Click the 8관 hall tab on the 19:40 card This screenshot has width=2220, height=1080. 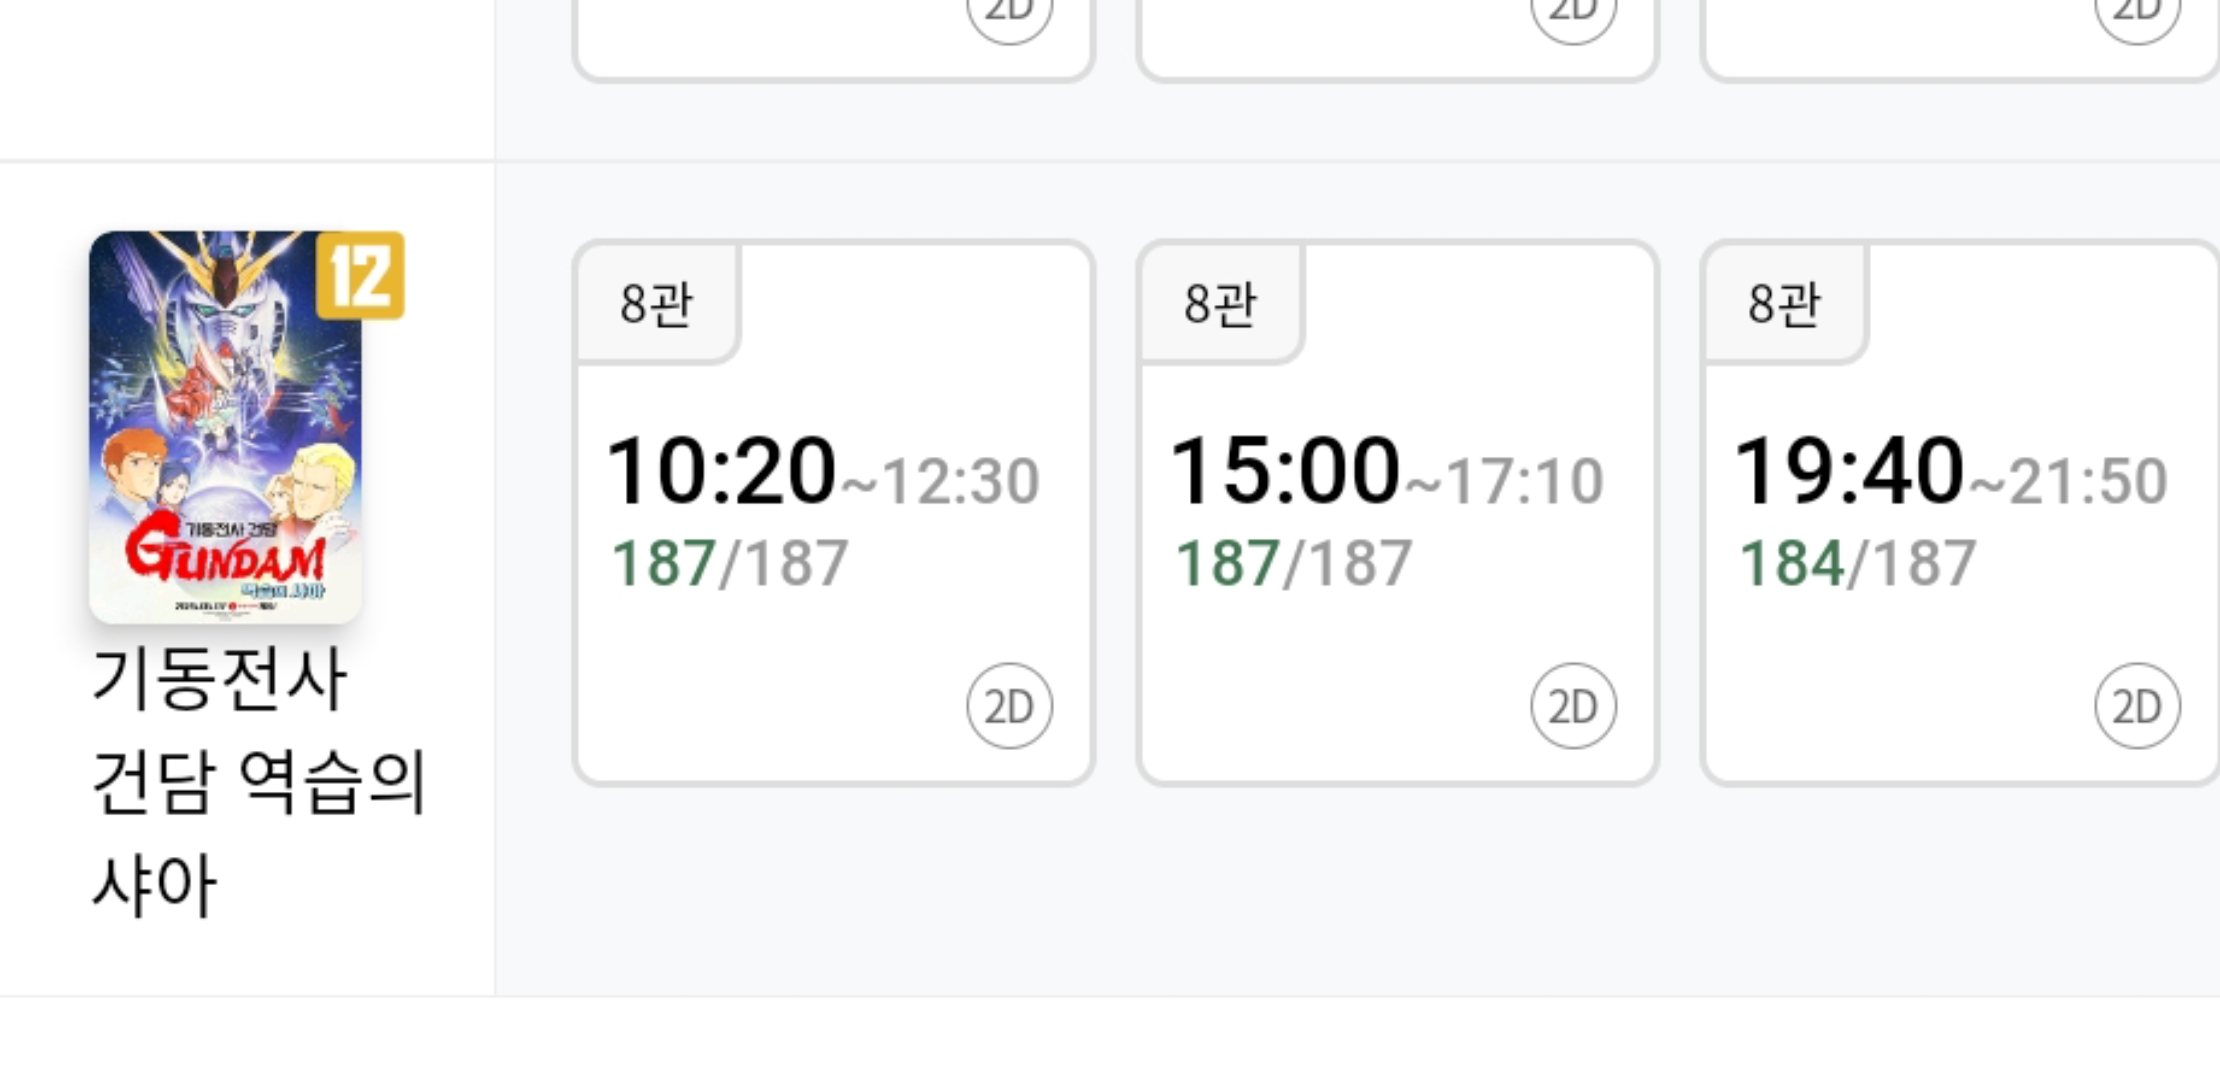point(1785,303)
